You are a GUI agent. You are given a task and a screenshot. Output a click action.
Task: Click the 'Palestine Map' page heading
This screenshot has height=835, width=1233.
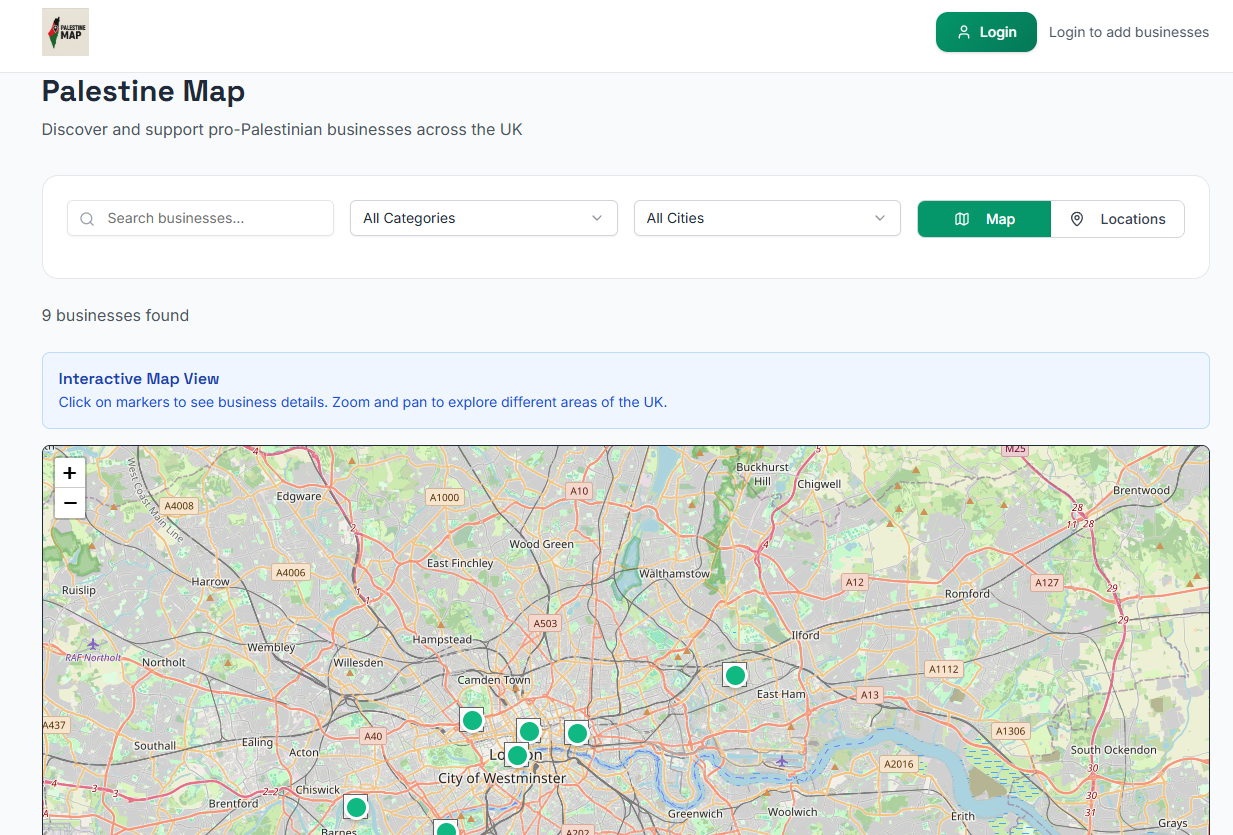coord(143,92)
